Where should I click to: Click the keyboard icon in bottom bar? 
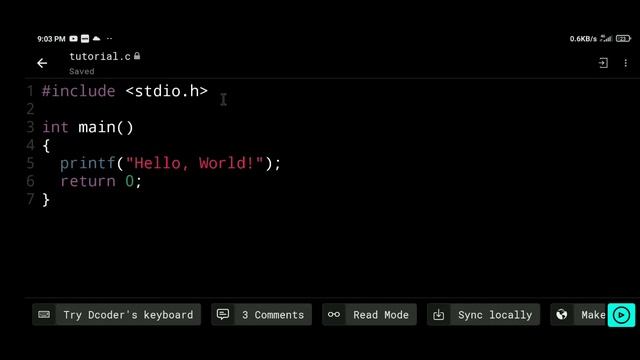(x=44, y=315)
